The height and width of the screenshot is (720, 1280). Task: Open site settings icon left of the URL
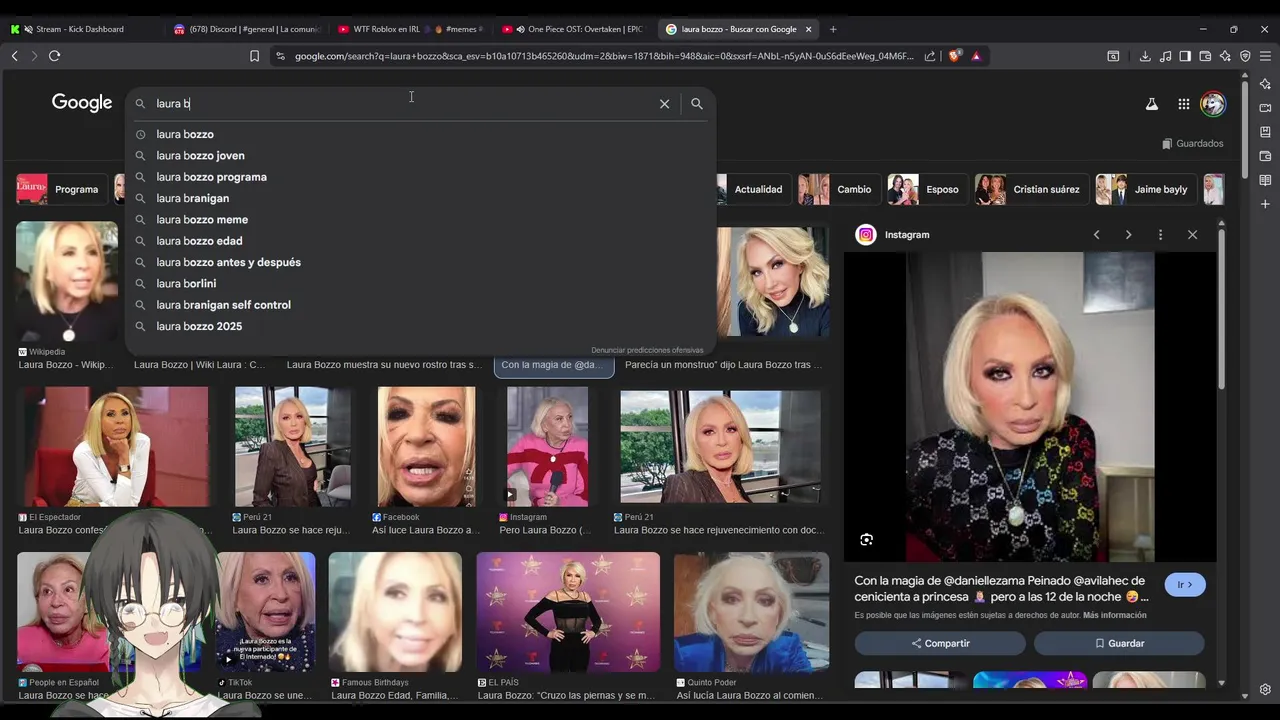pyautogui.click(x=280, y=56)
